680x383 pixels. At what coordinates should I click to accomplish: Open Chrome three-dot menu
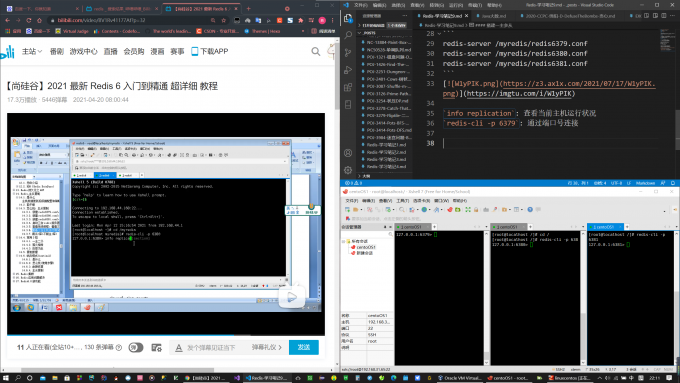coord(333,20)
